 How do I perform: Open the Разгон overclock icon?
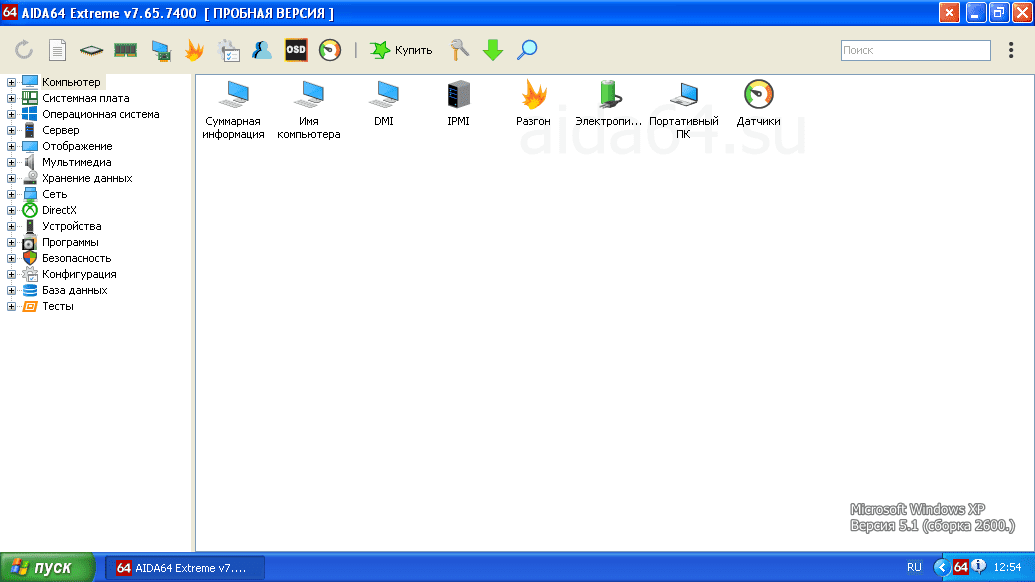533,104
